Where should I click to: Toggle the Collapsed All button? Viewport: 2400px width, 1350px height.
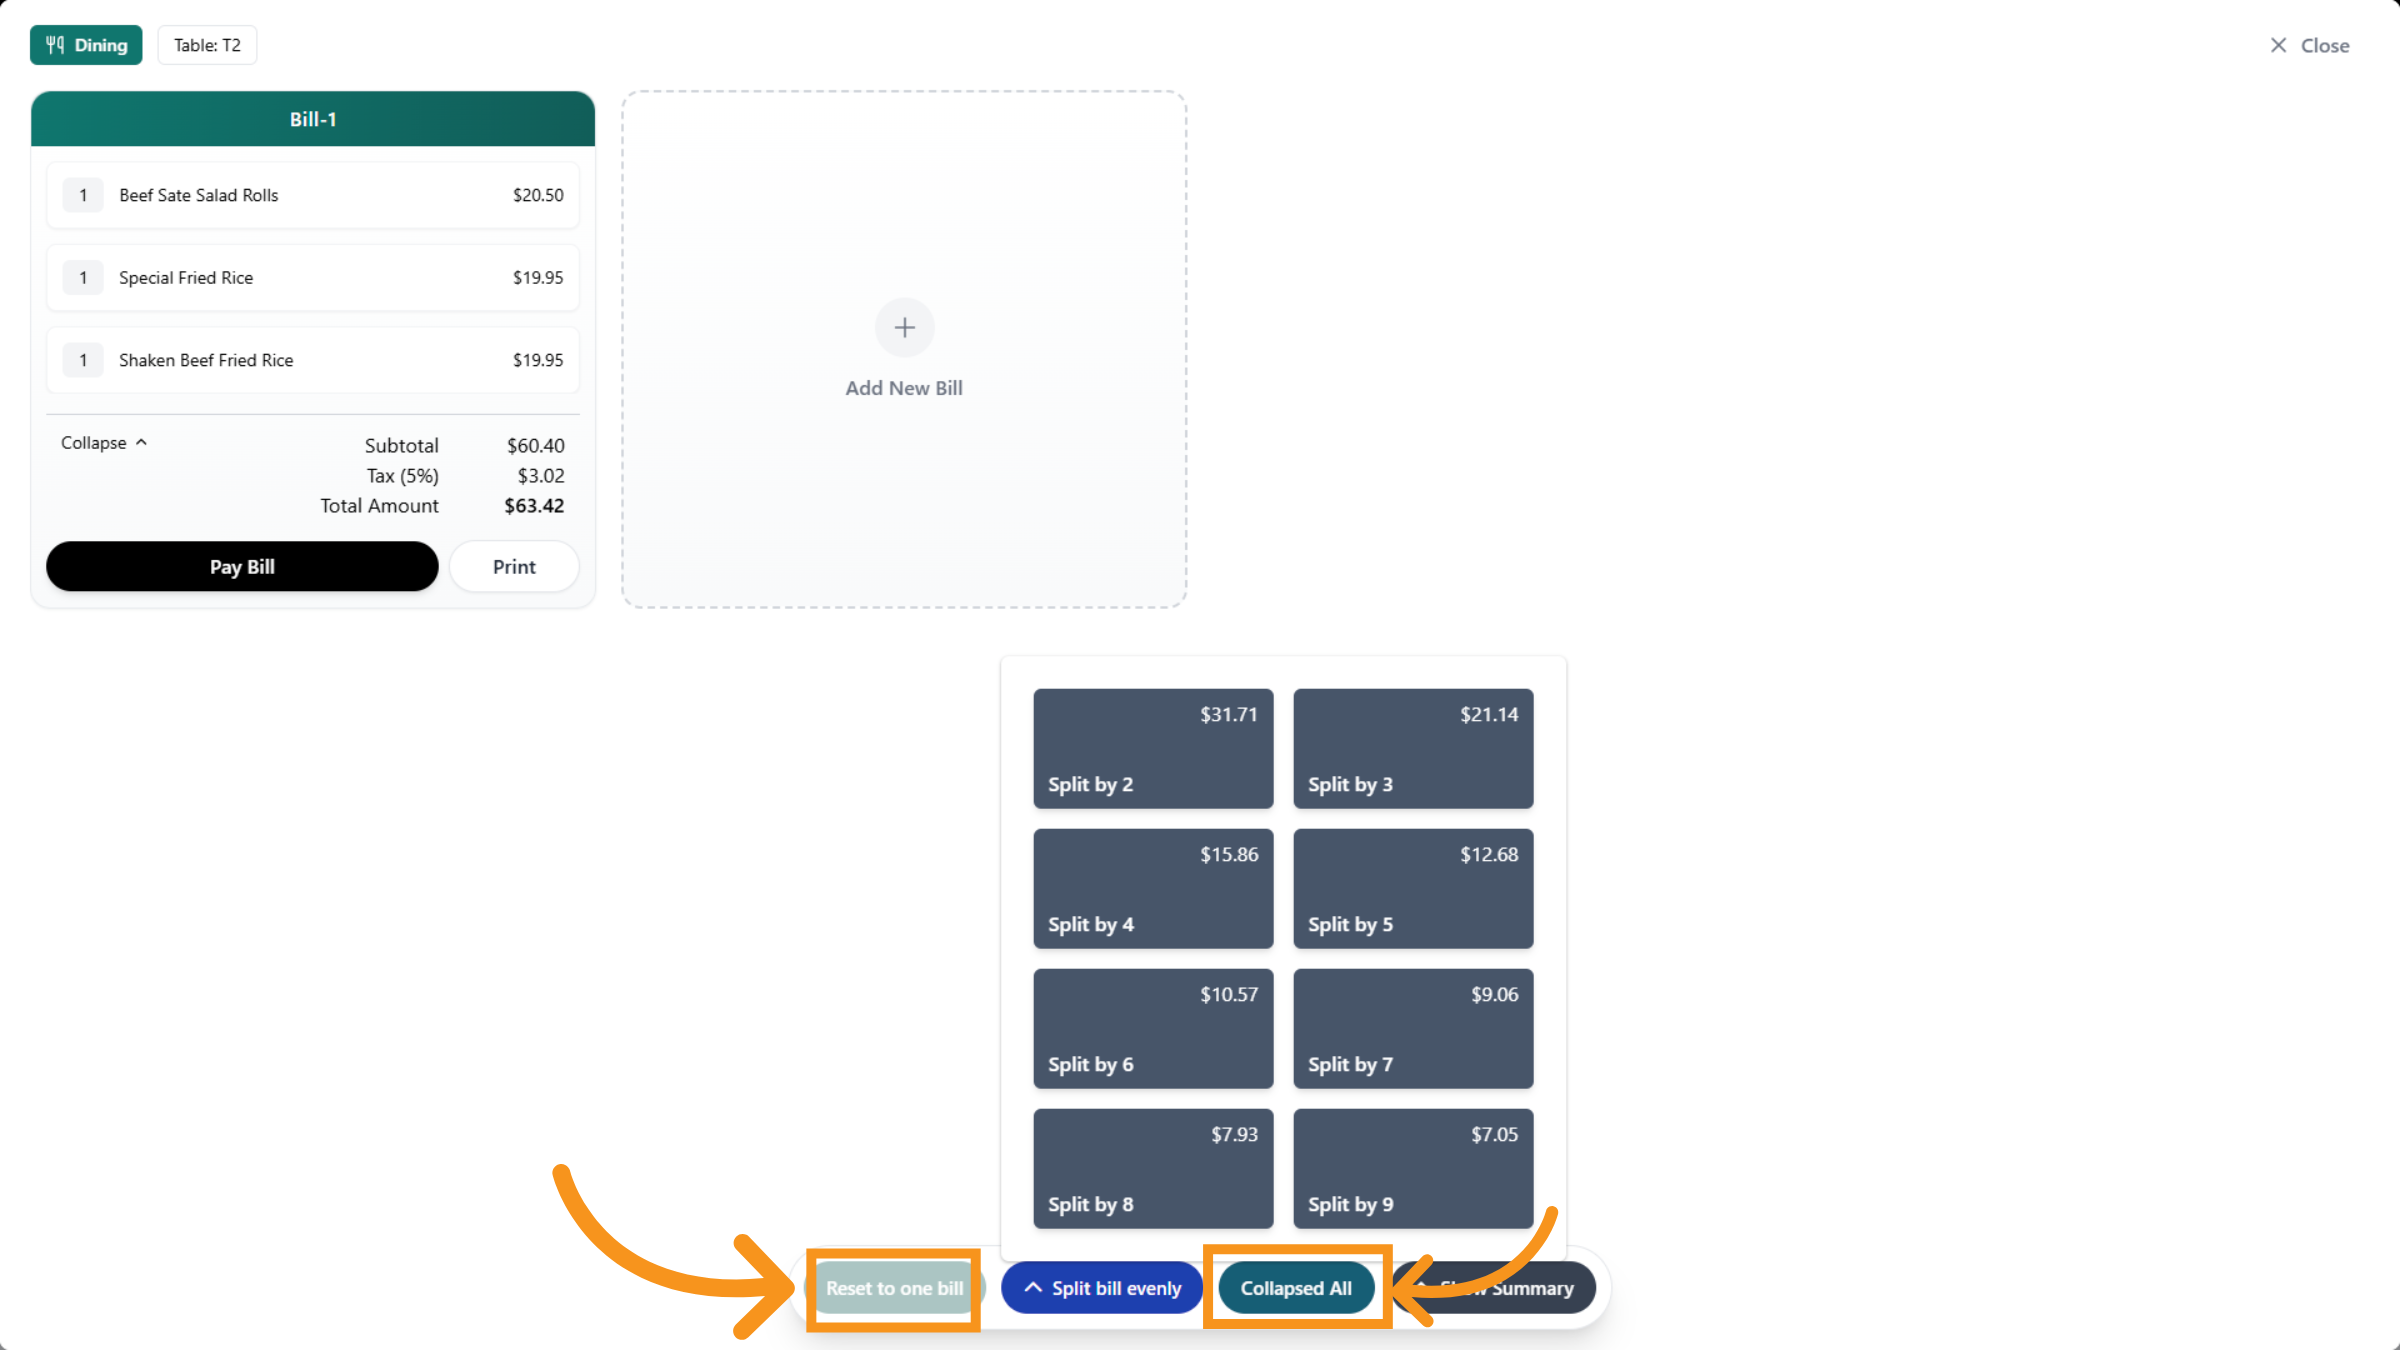[x=1296, y=1288]
